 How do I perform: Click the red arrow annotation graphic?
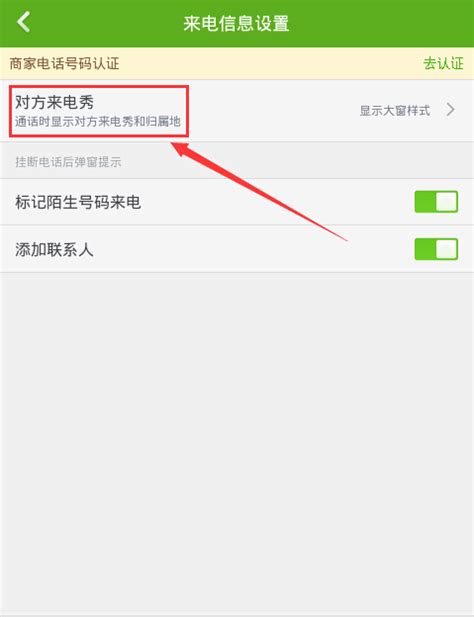259,191
